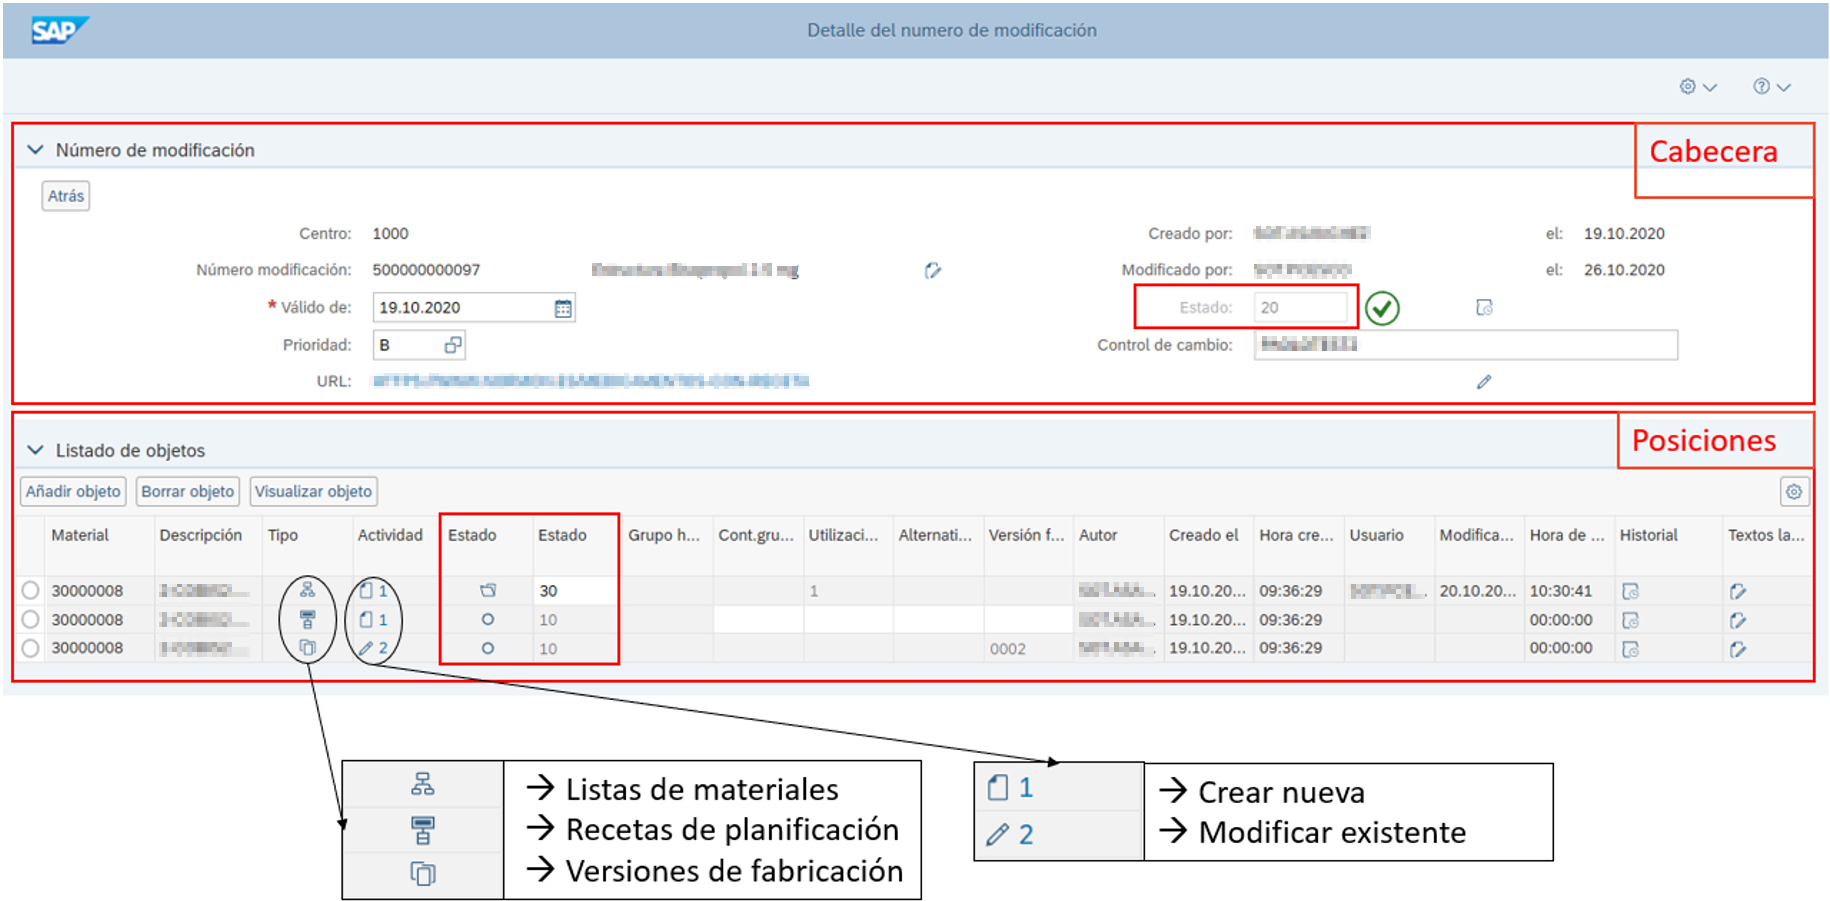Select the first row radio button for material 30000008
The height and width of the screenshot is (901, 1830).
[x=31, y=591]
